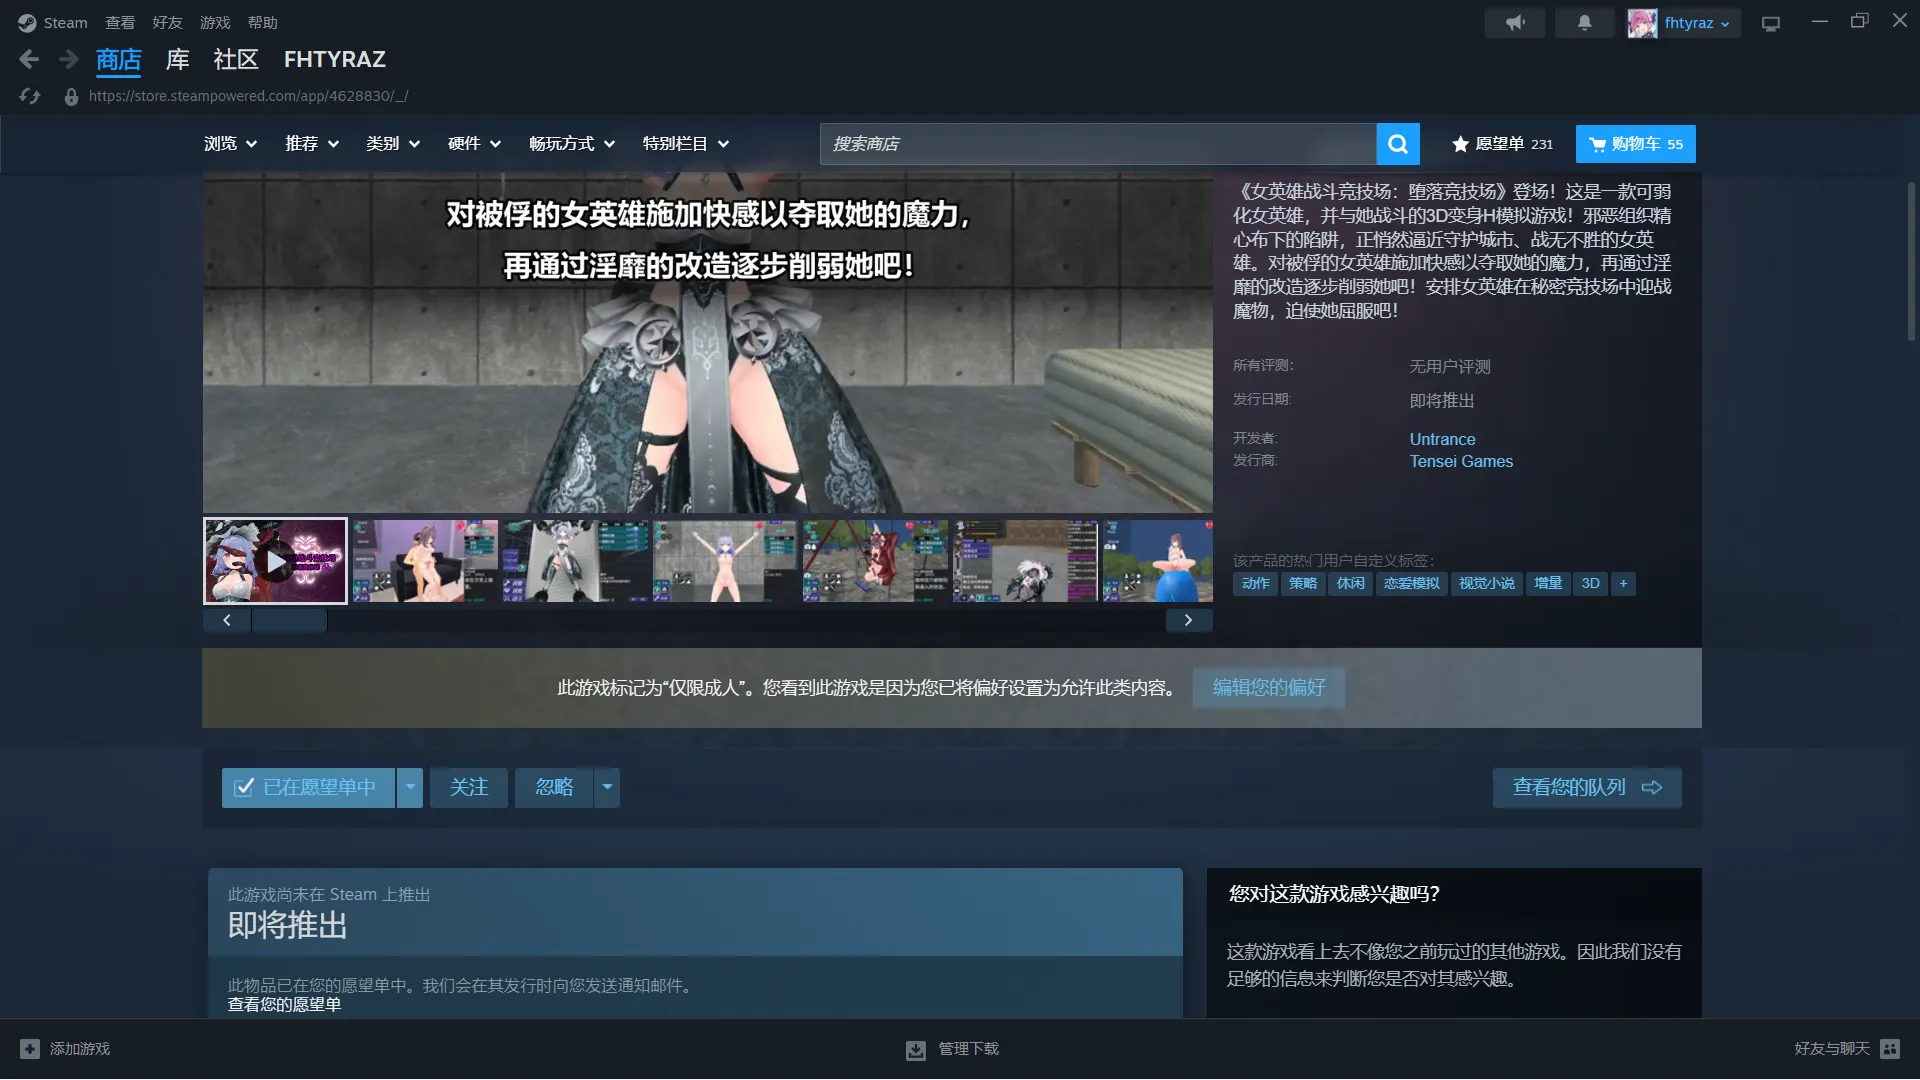1920x1080 pixels.
Task: Open notifications with the bell icon
Action: [1585, 23]
